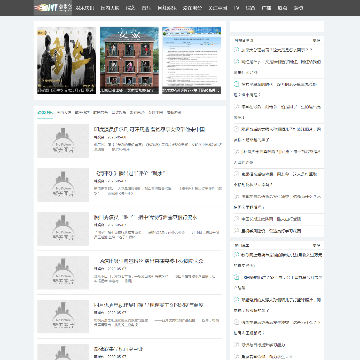The image size is (360, 360).
Task: Open the fourth article headline link
Action: pos(149,261)
